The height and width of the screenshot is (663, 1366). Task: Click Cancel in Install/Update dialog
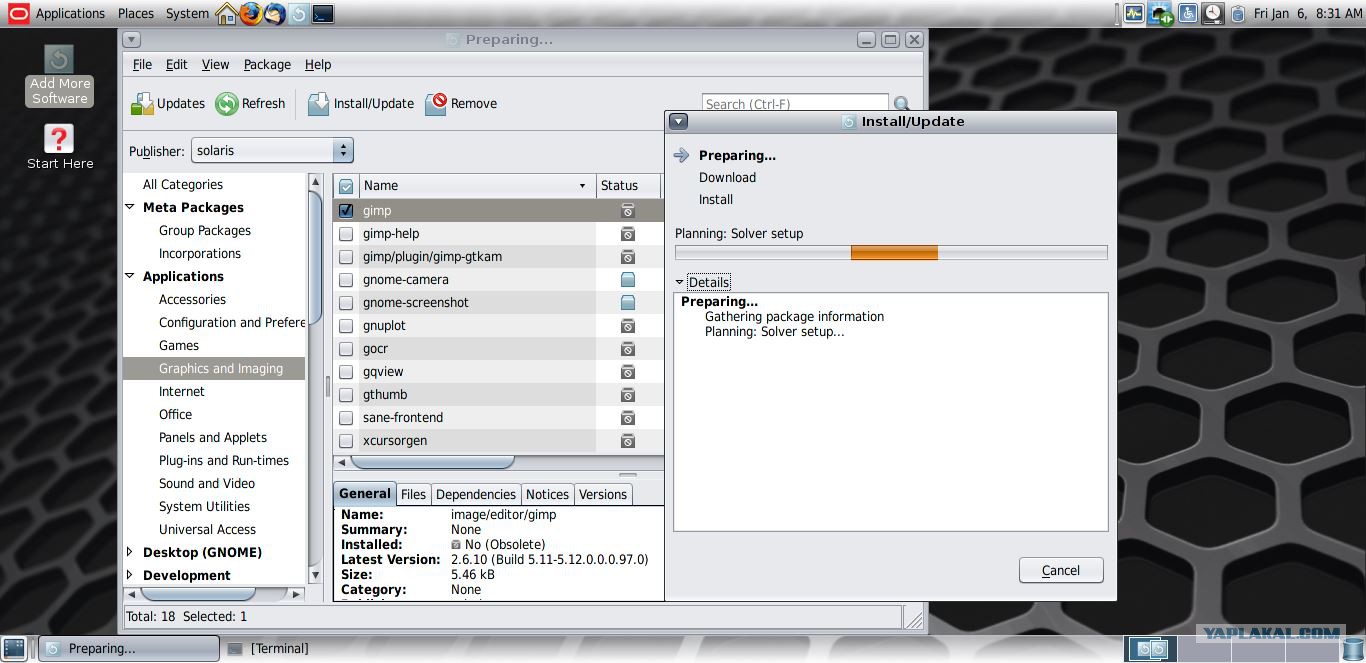pos(1061,570)
